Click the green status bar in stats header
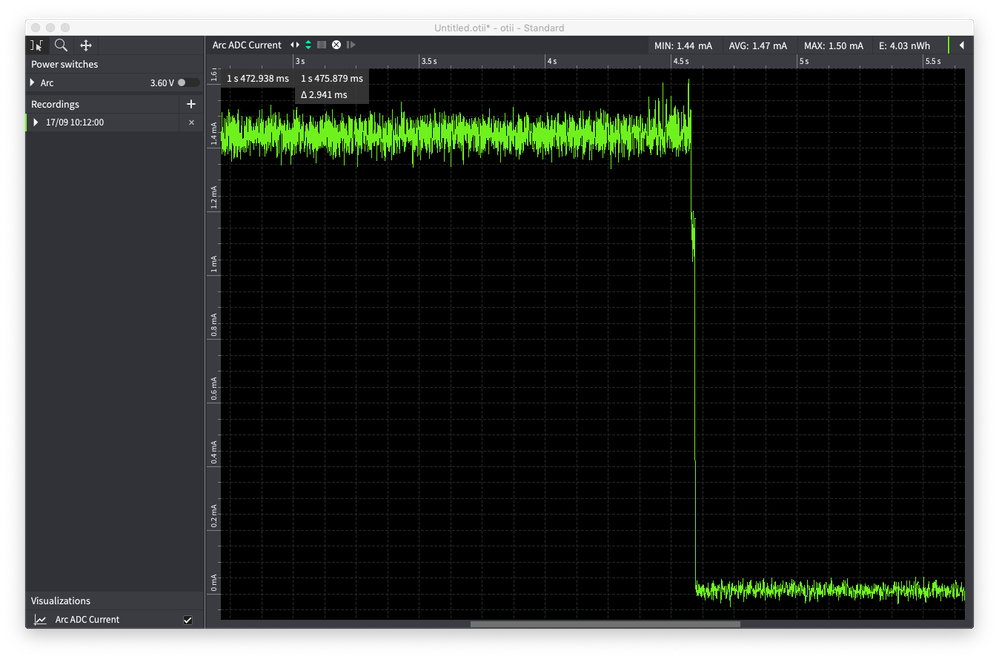 tap(949, 45)
